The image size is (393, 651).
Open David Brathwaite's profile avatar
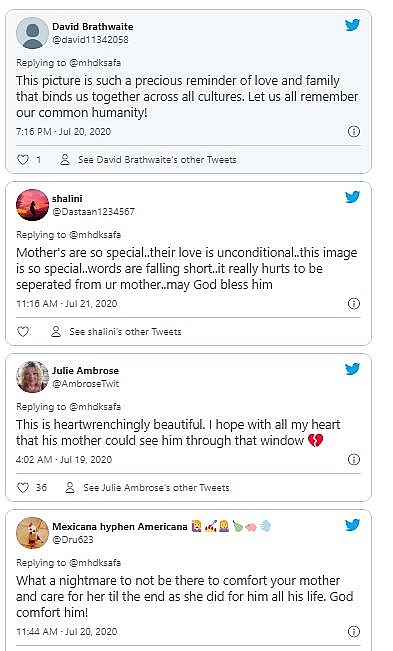pos(32,33)
